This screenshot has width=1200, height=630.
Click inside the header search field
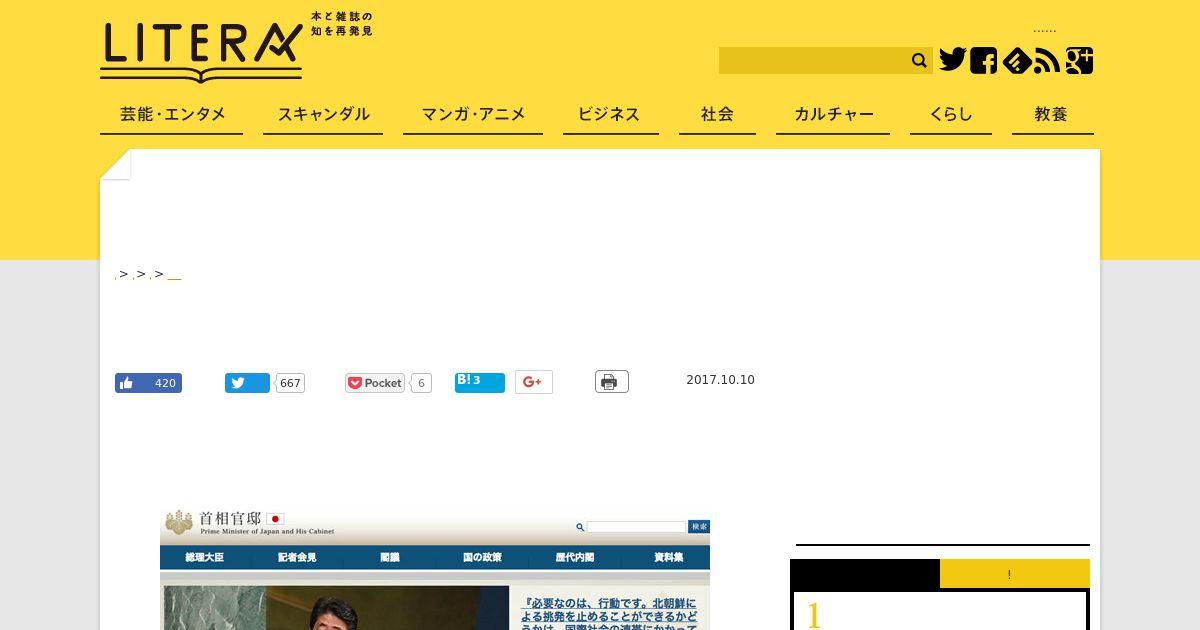pyautogui.click(x=812, y=61)
